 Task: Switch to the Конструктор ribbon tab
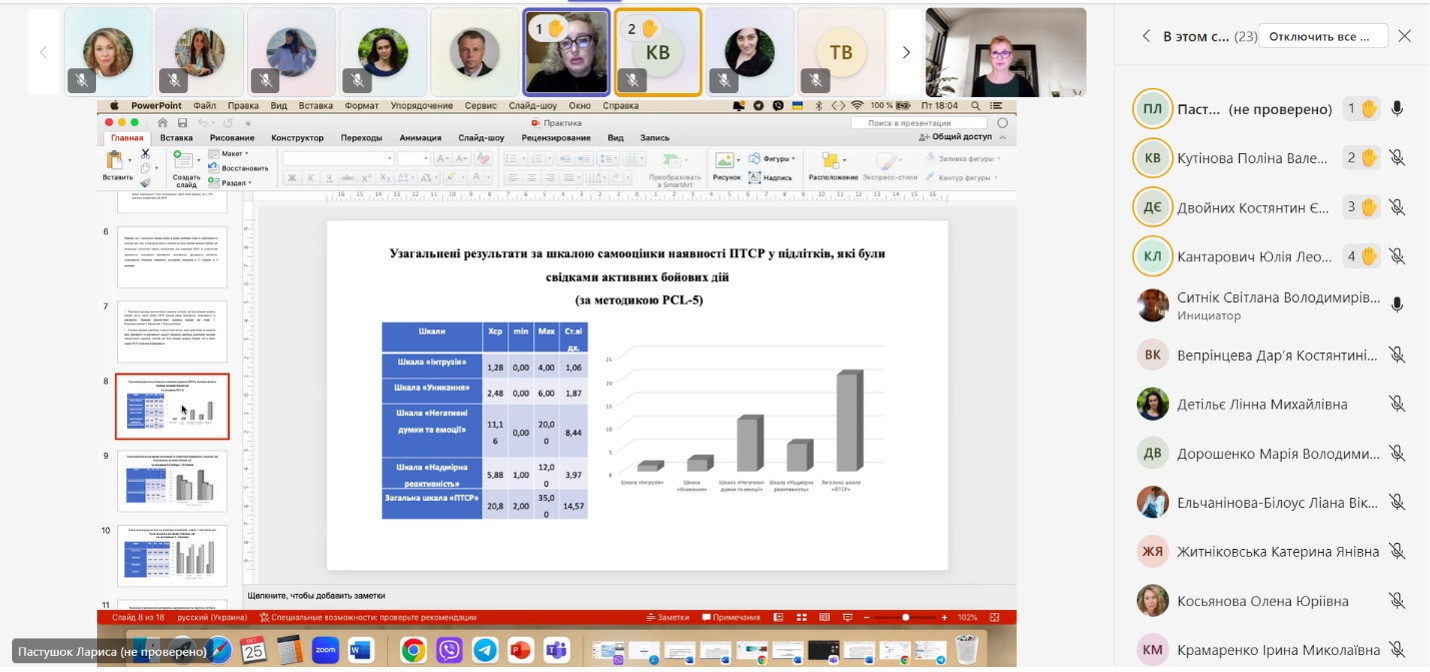pos(297,138)
